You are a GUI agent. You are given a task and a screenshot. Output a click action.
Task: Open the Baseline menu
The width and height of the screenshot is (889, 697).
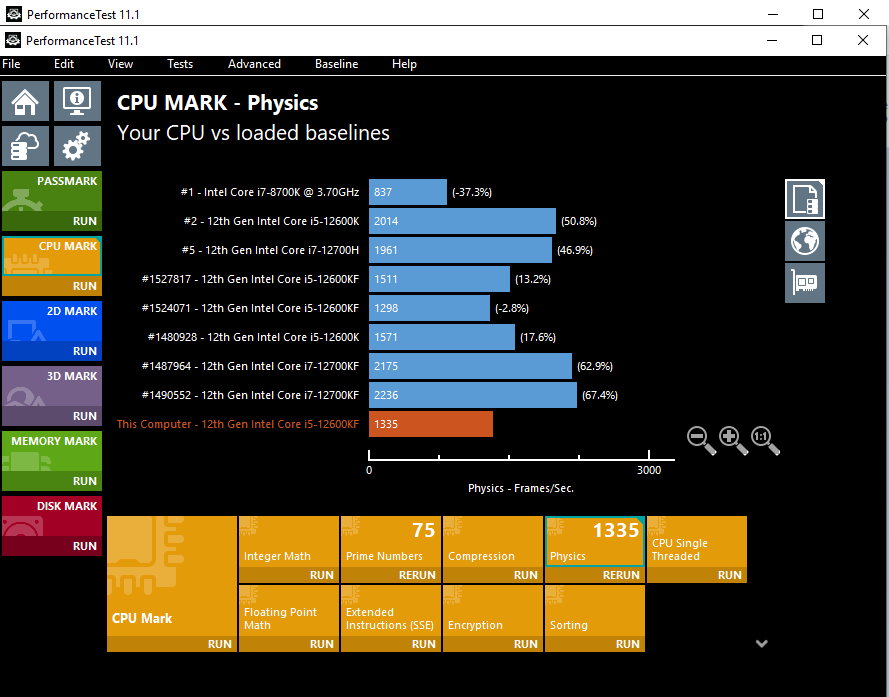[x=336, y=64]
